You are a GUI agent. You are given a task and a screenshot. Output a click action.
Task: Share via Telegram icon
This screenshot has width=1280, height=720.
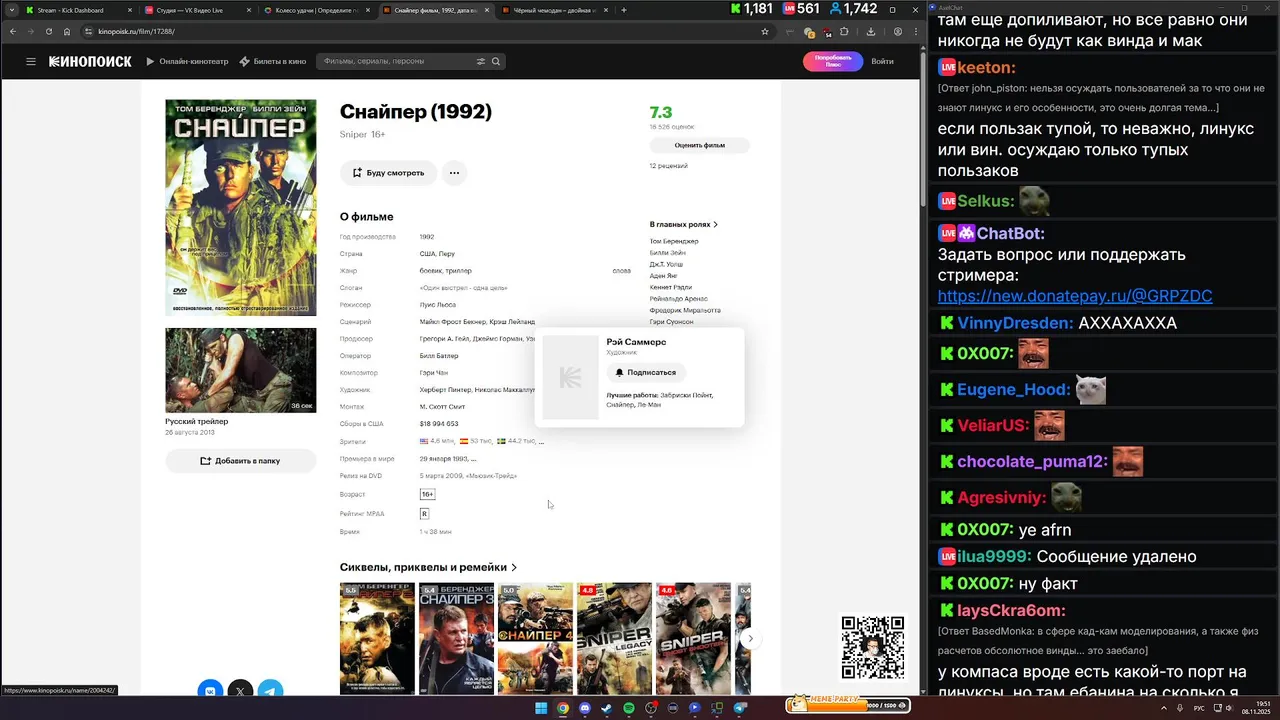pyautogui.click(x=270, y=690)
